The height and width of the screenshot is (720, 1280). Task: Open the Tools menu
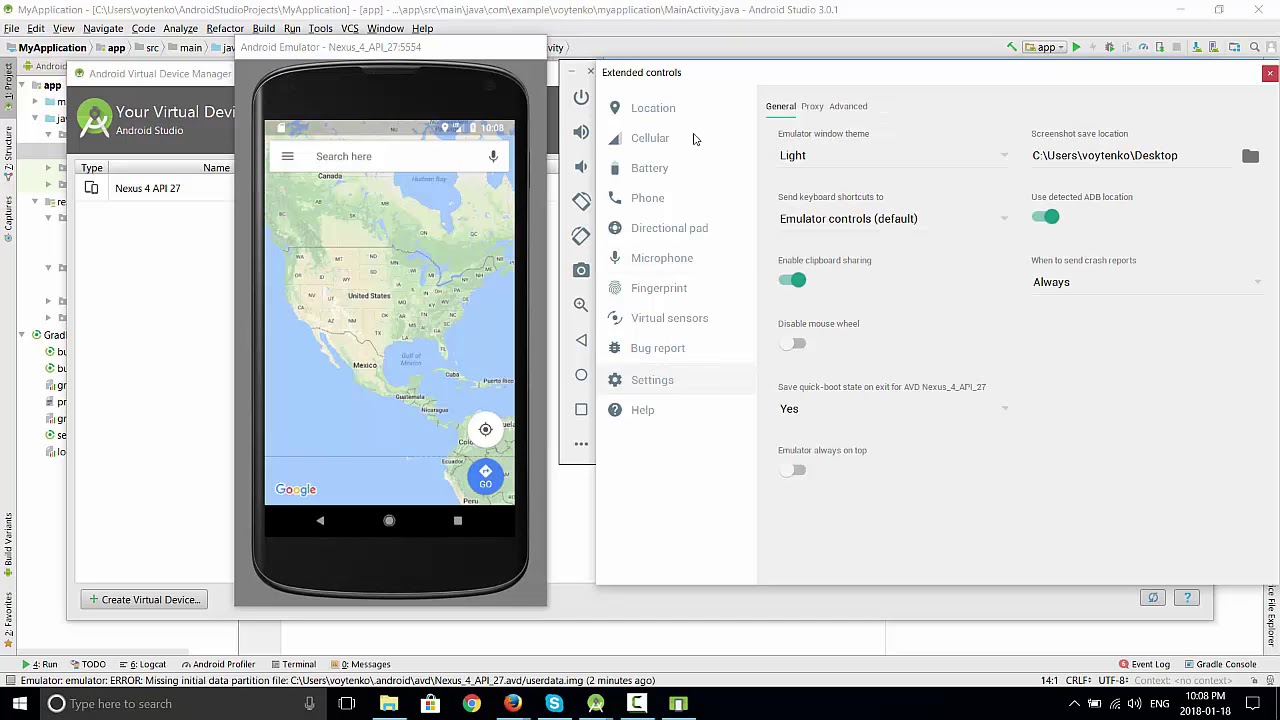[x=320, y=28]
